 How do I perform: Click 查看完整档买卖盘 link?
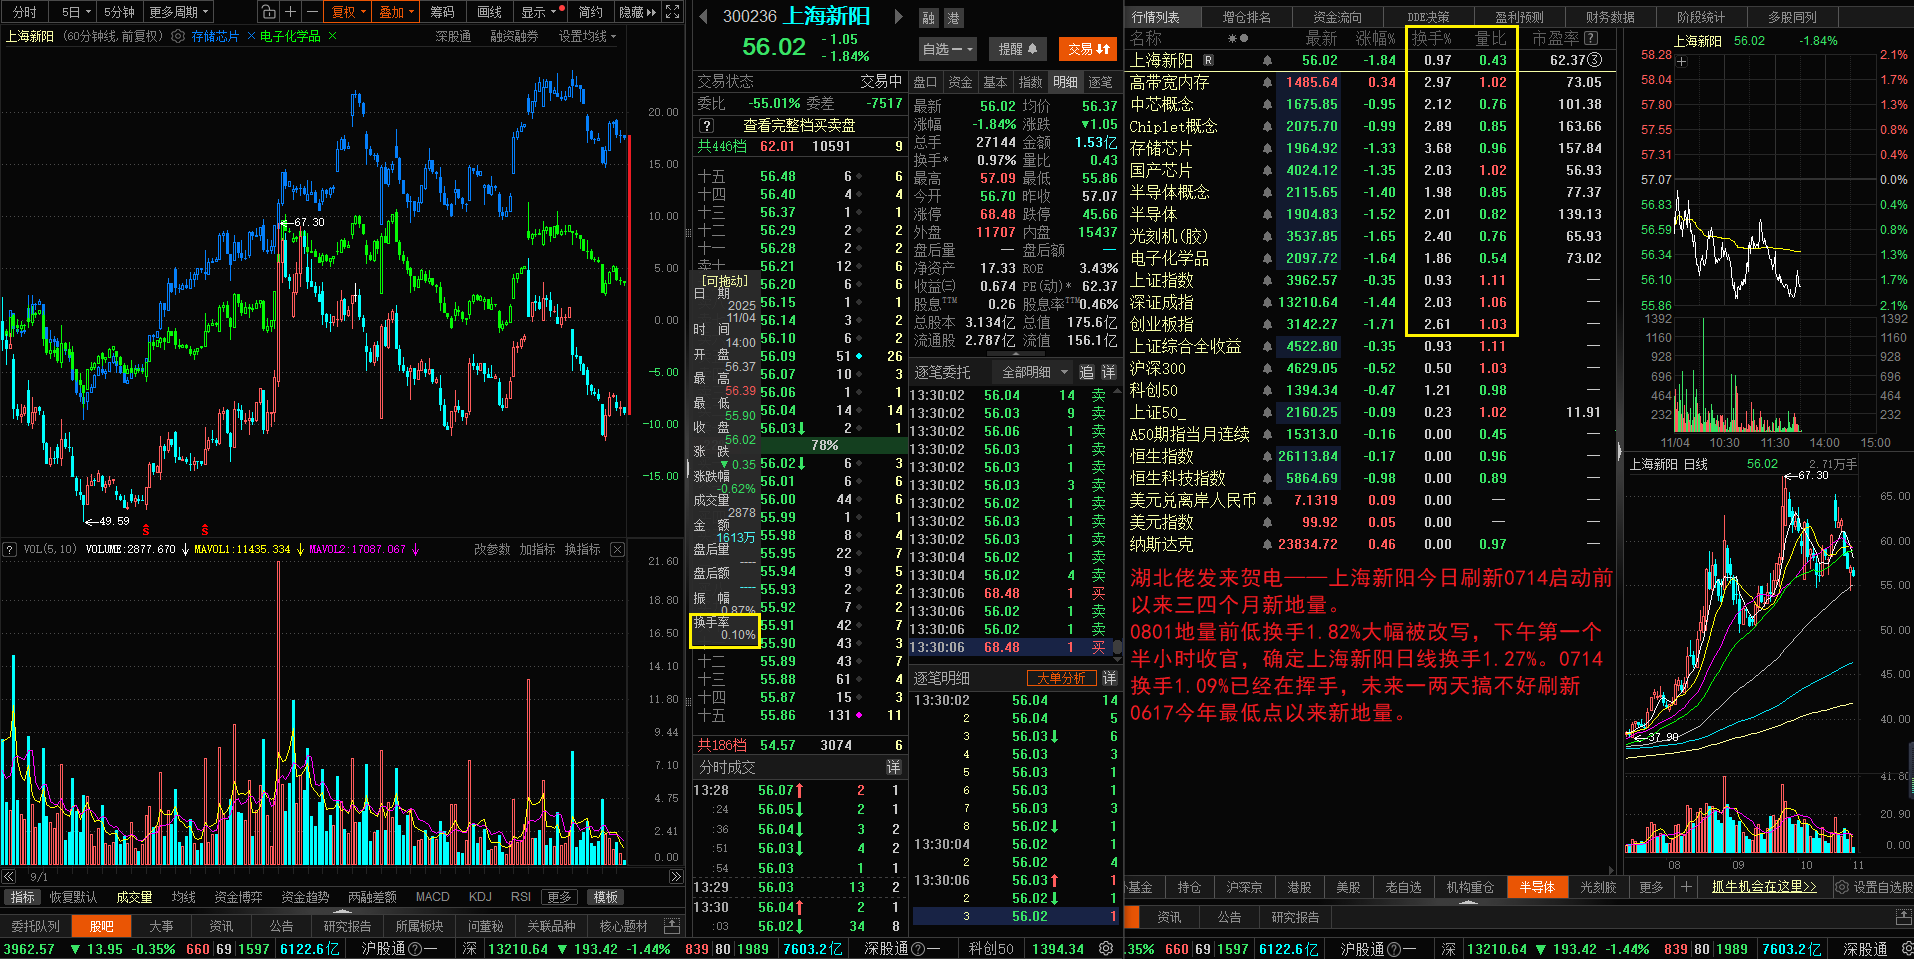pyautogui.click(x=798, y=126)
